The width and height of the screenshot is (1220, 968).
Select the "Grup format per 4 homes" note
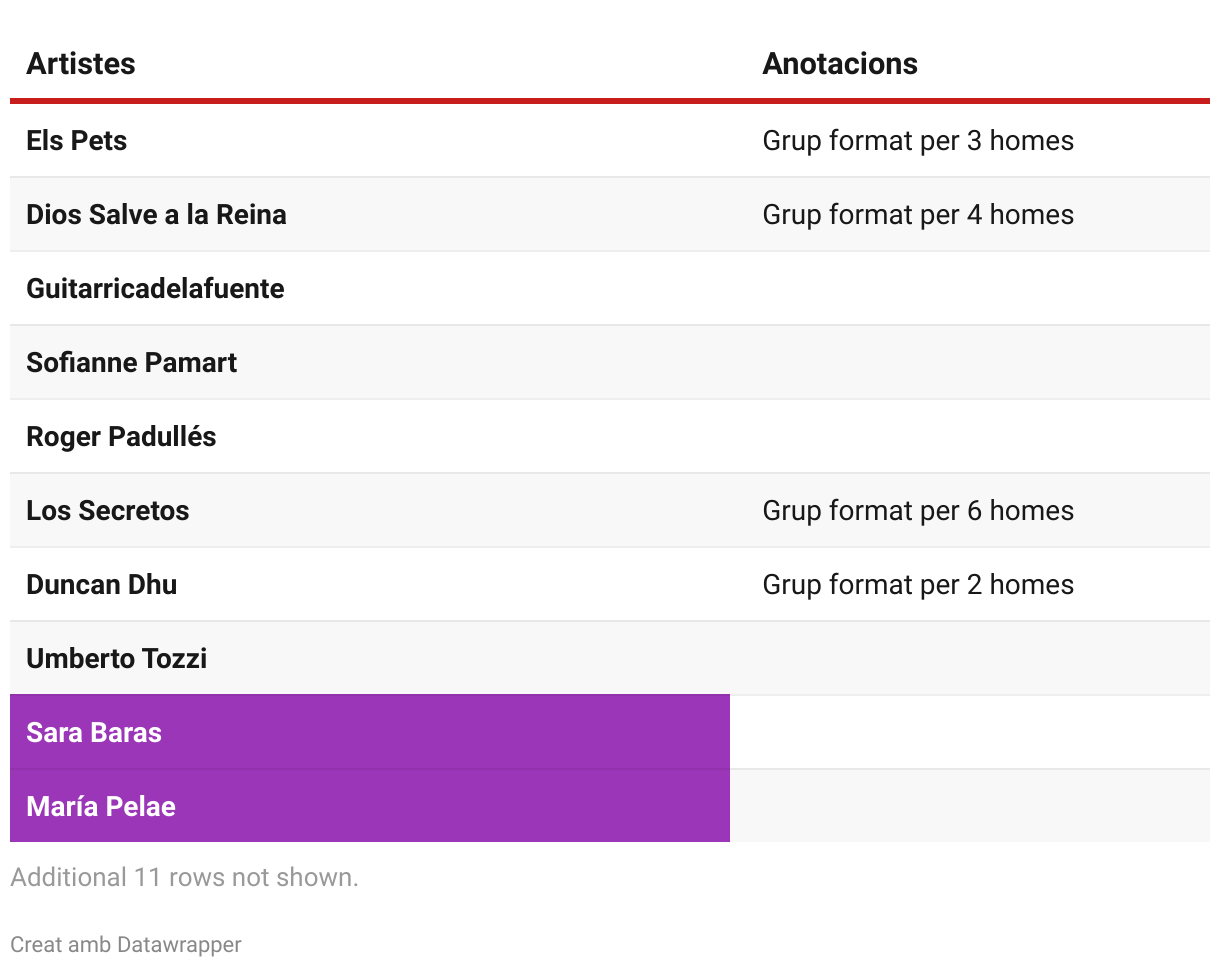pyautogui.click(x=918, y=215)
